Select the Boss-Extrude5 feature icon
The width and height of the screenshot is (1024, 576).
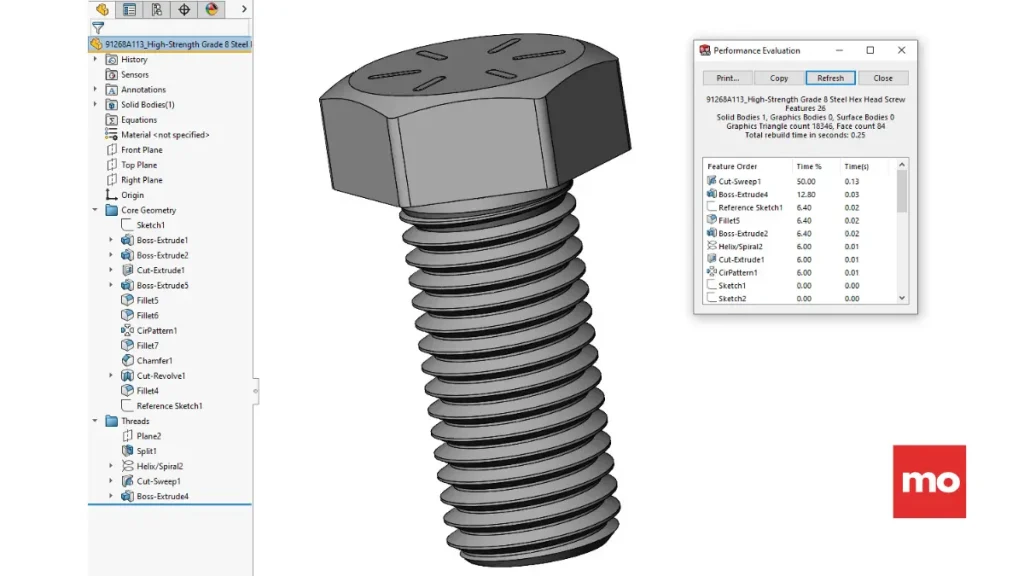click(127, 285)
